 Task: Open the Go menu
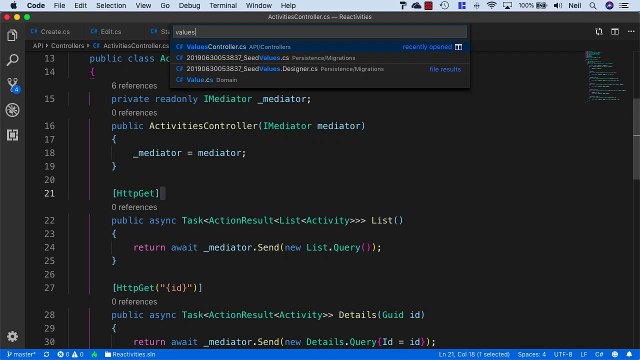[165, 5]
